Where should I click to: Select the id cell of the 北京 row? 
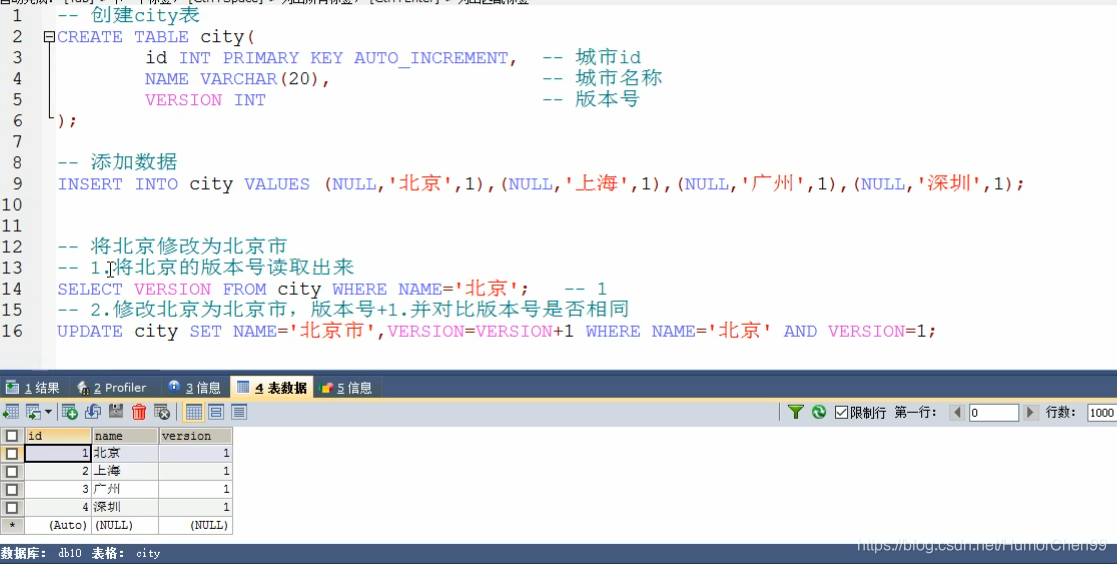(58, 453)
